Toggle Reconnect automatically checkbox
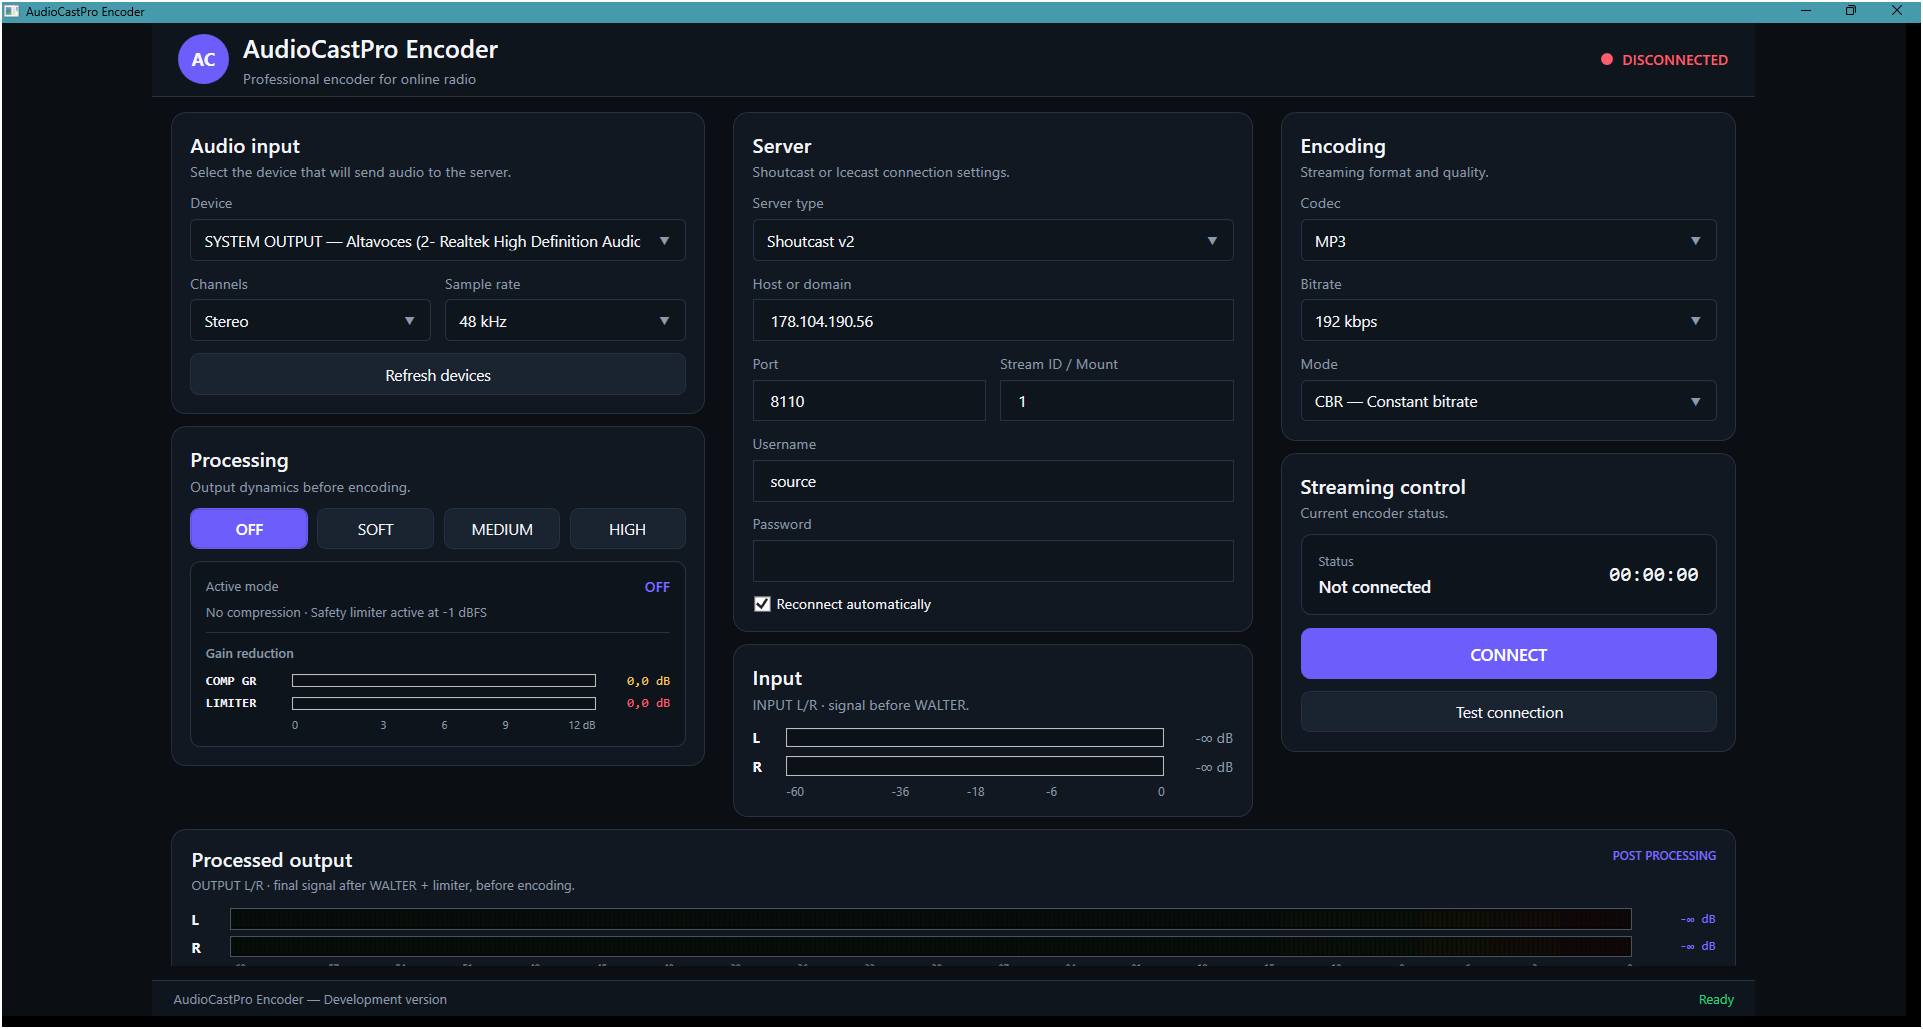 pos(762,604)
